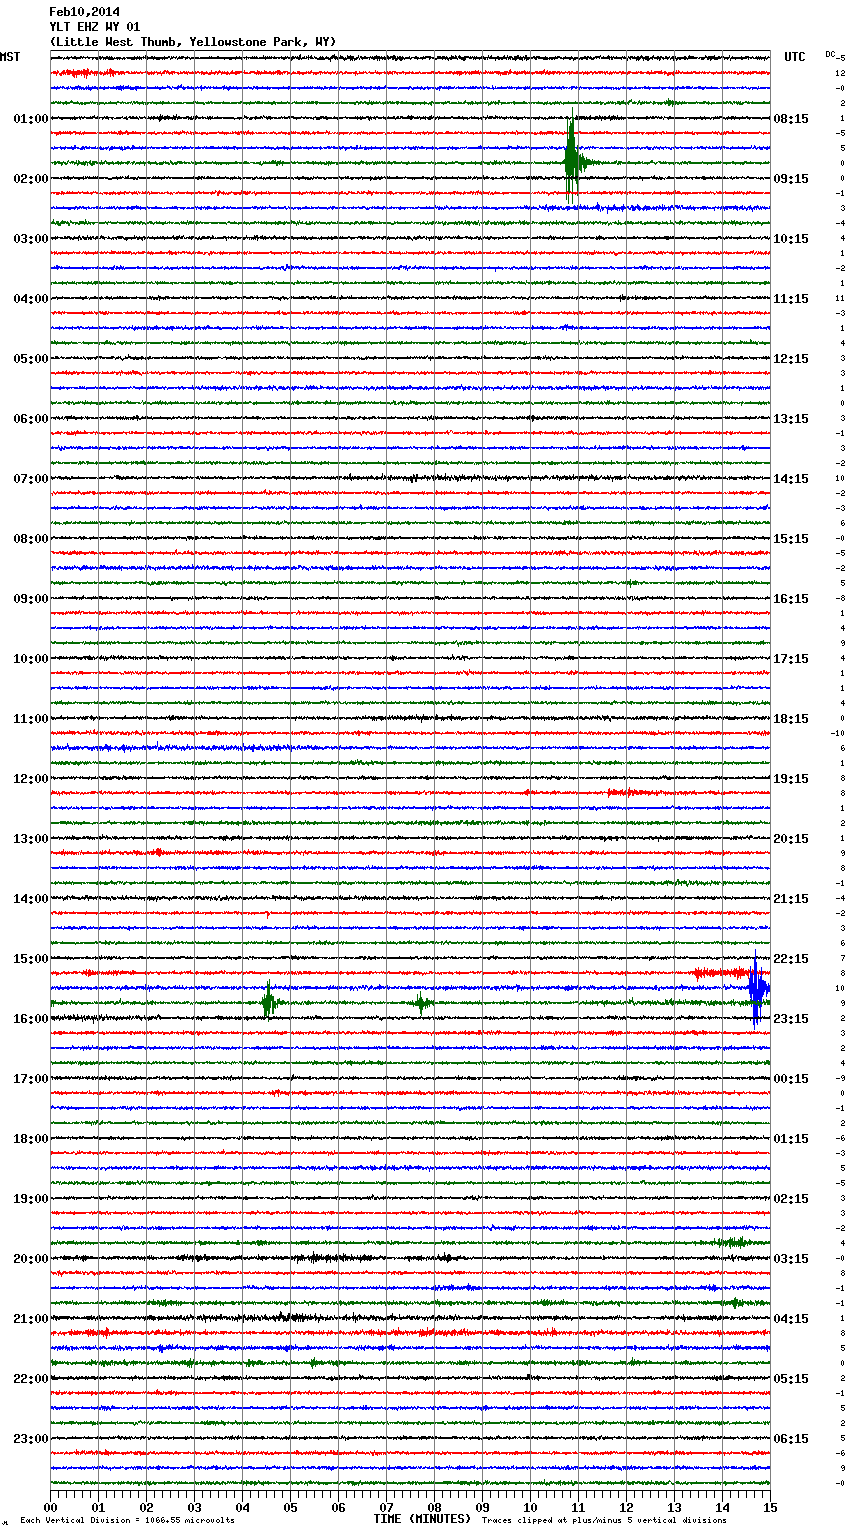The width and height of the screenshot is (850, 1534).
Task: Click minute 08 on the bottom axis
Action: click(x=434, y=1507)
